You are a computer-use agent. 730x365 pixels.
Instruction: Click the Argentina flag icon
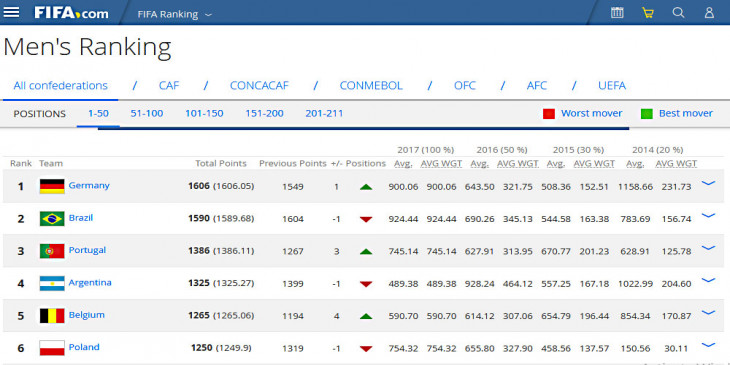pos(52,284)
